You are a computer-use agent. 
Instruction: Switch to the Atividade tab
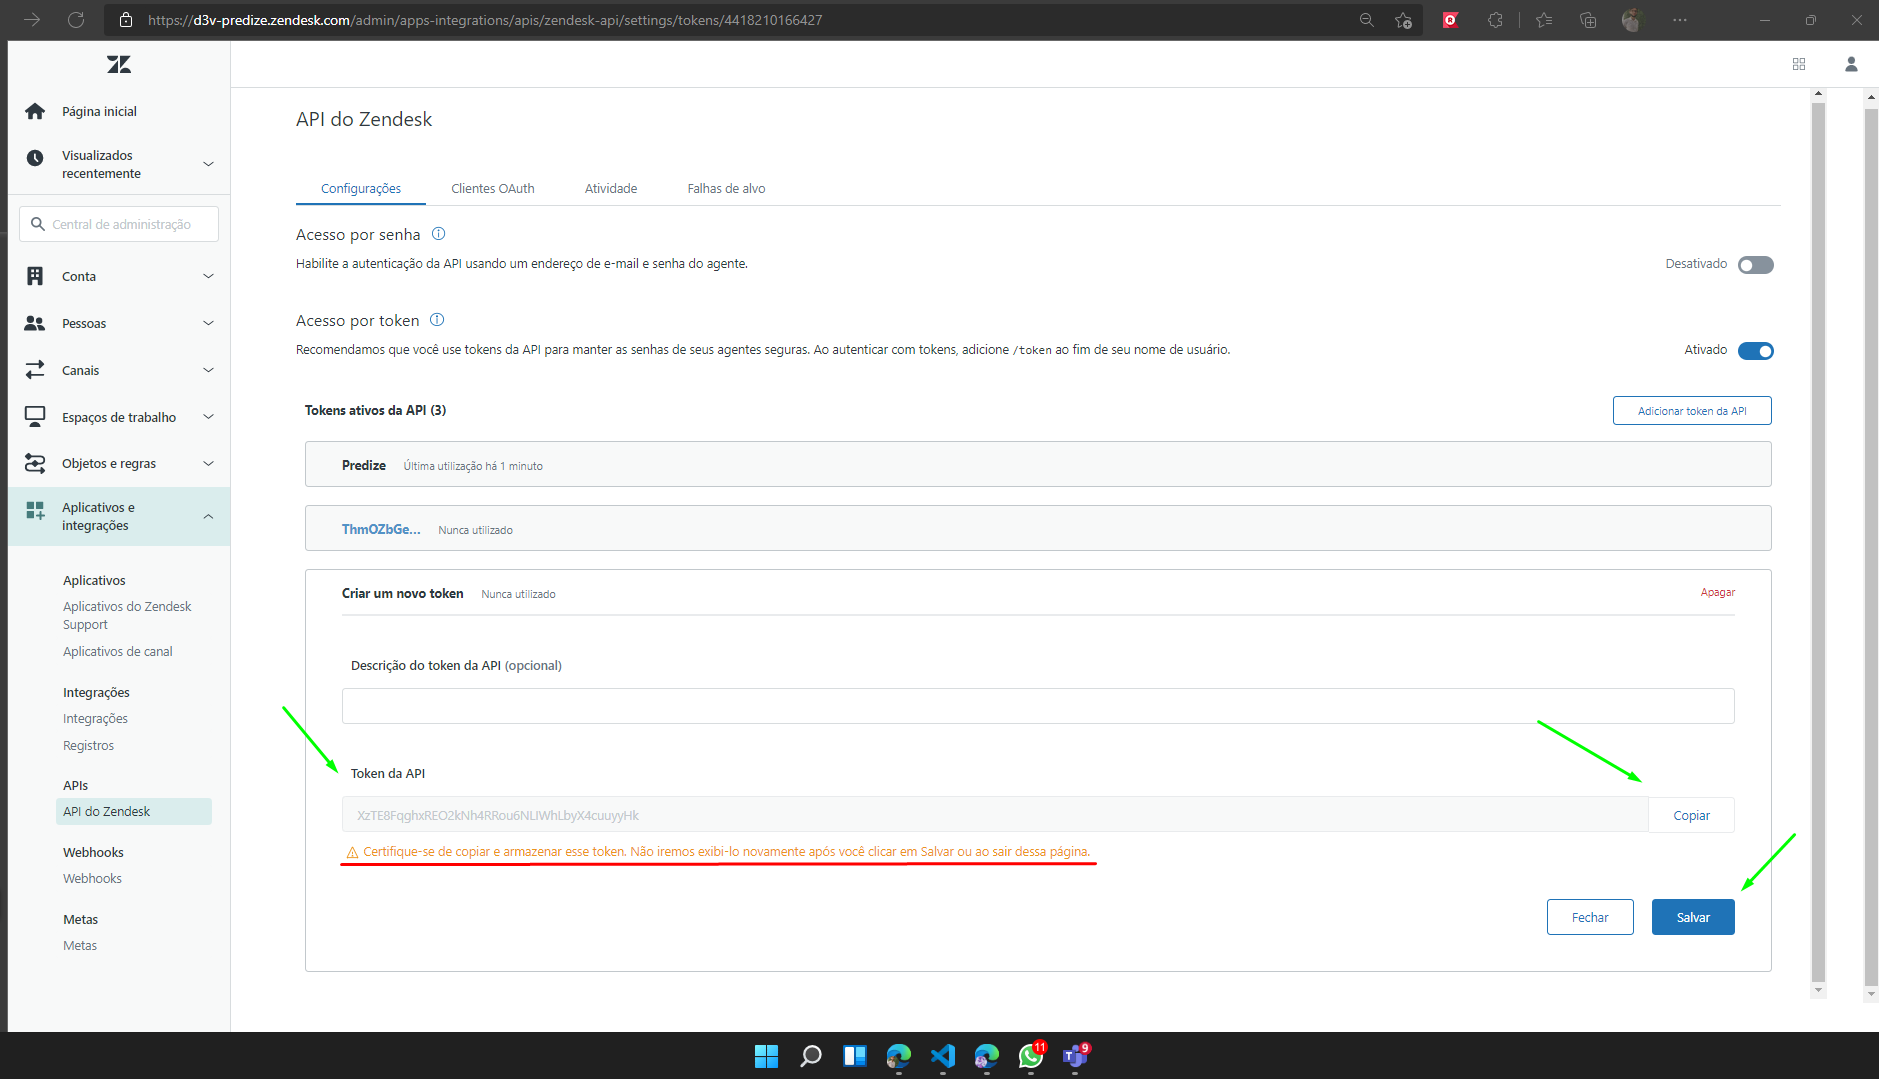[x=611, y=188]
